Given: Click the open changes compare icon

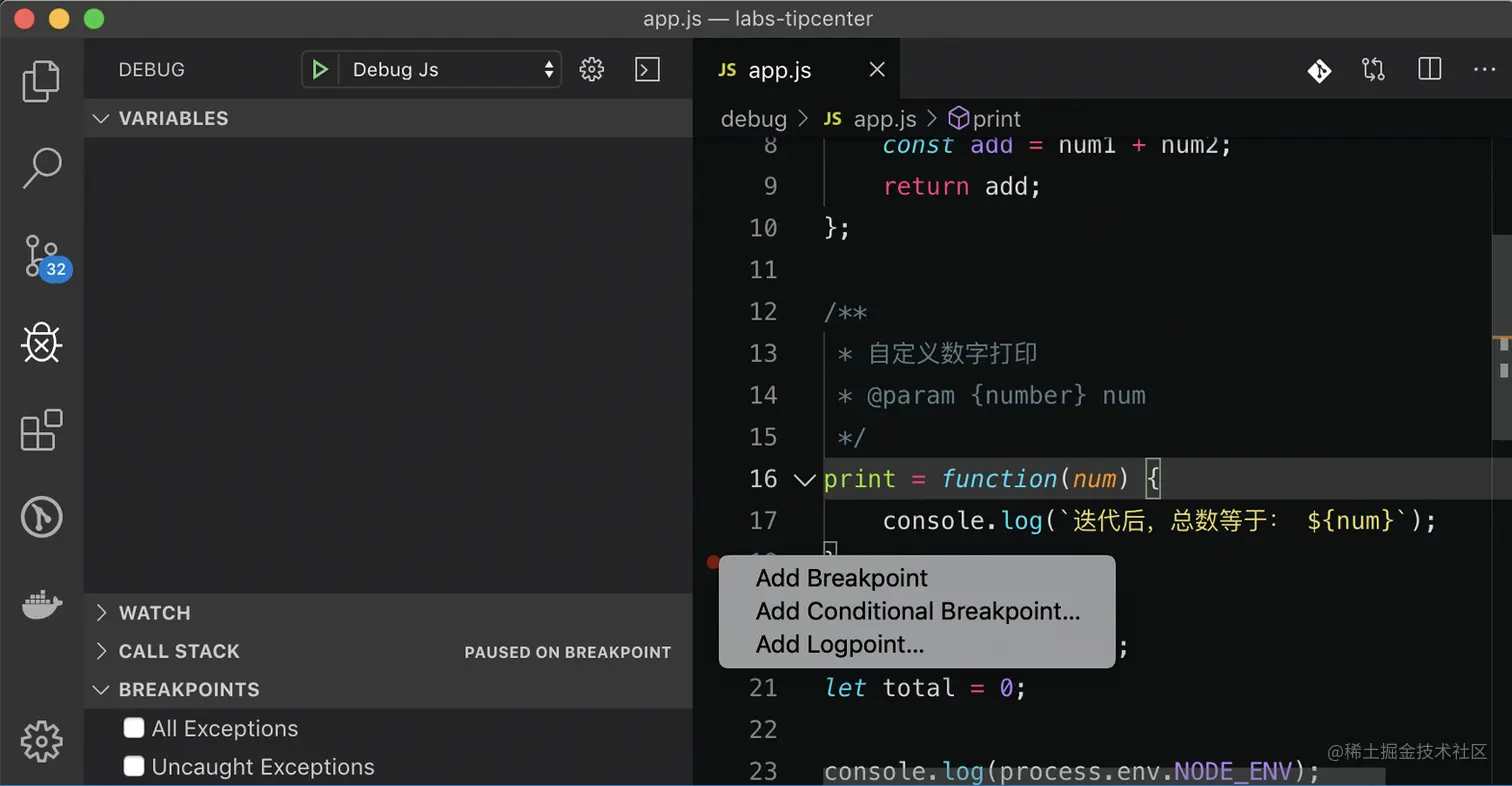Looking at the screenshot, I should pyautogui.click(x=1374, y=70).
